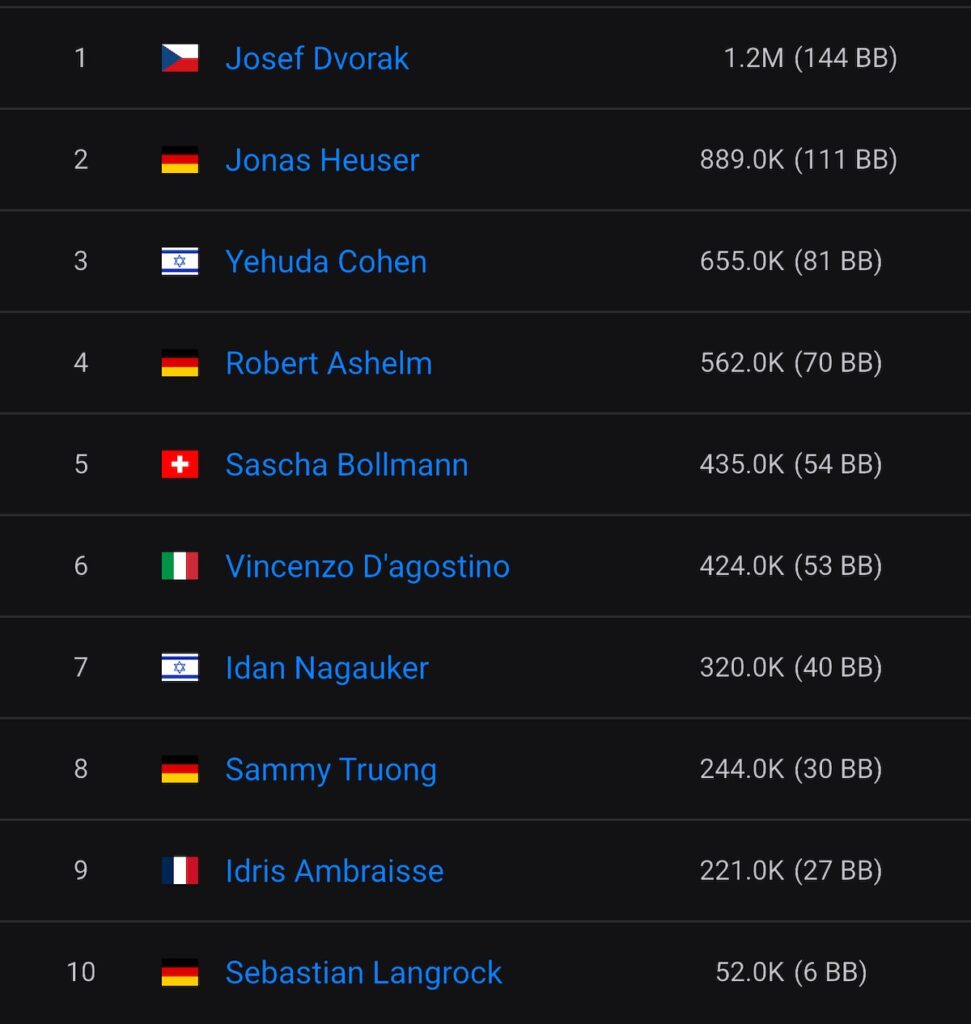Select Sammy Truong's name link

click(x=331, y=770)
